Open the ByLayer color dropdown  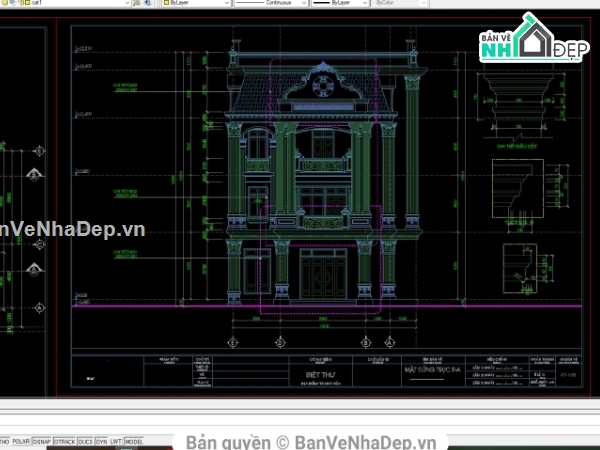228,4
